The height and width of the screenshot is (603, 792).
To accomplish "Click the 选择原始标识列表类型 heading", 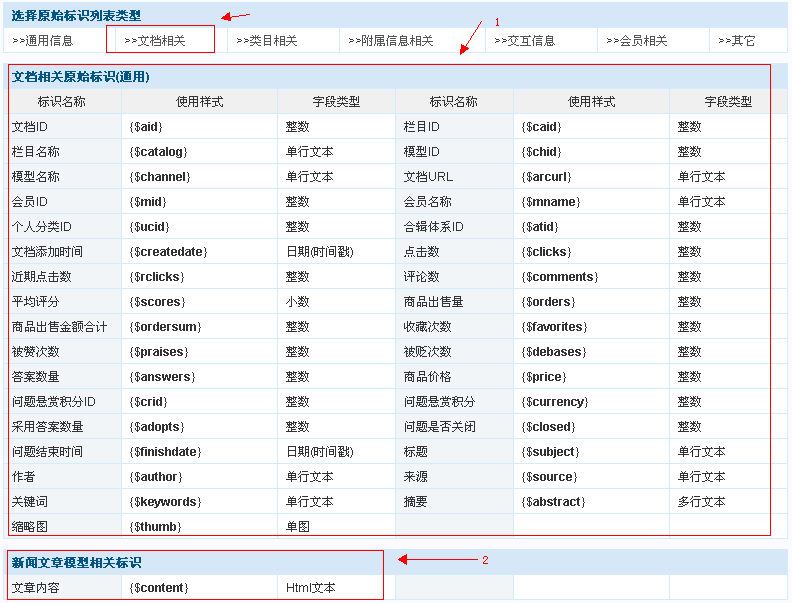I will (76, 16).
